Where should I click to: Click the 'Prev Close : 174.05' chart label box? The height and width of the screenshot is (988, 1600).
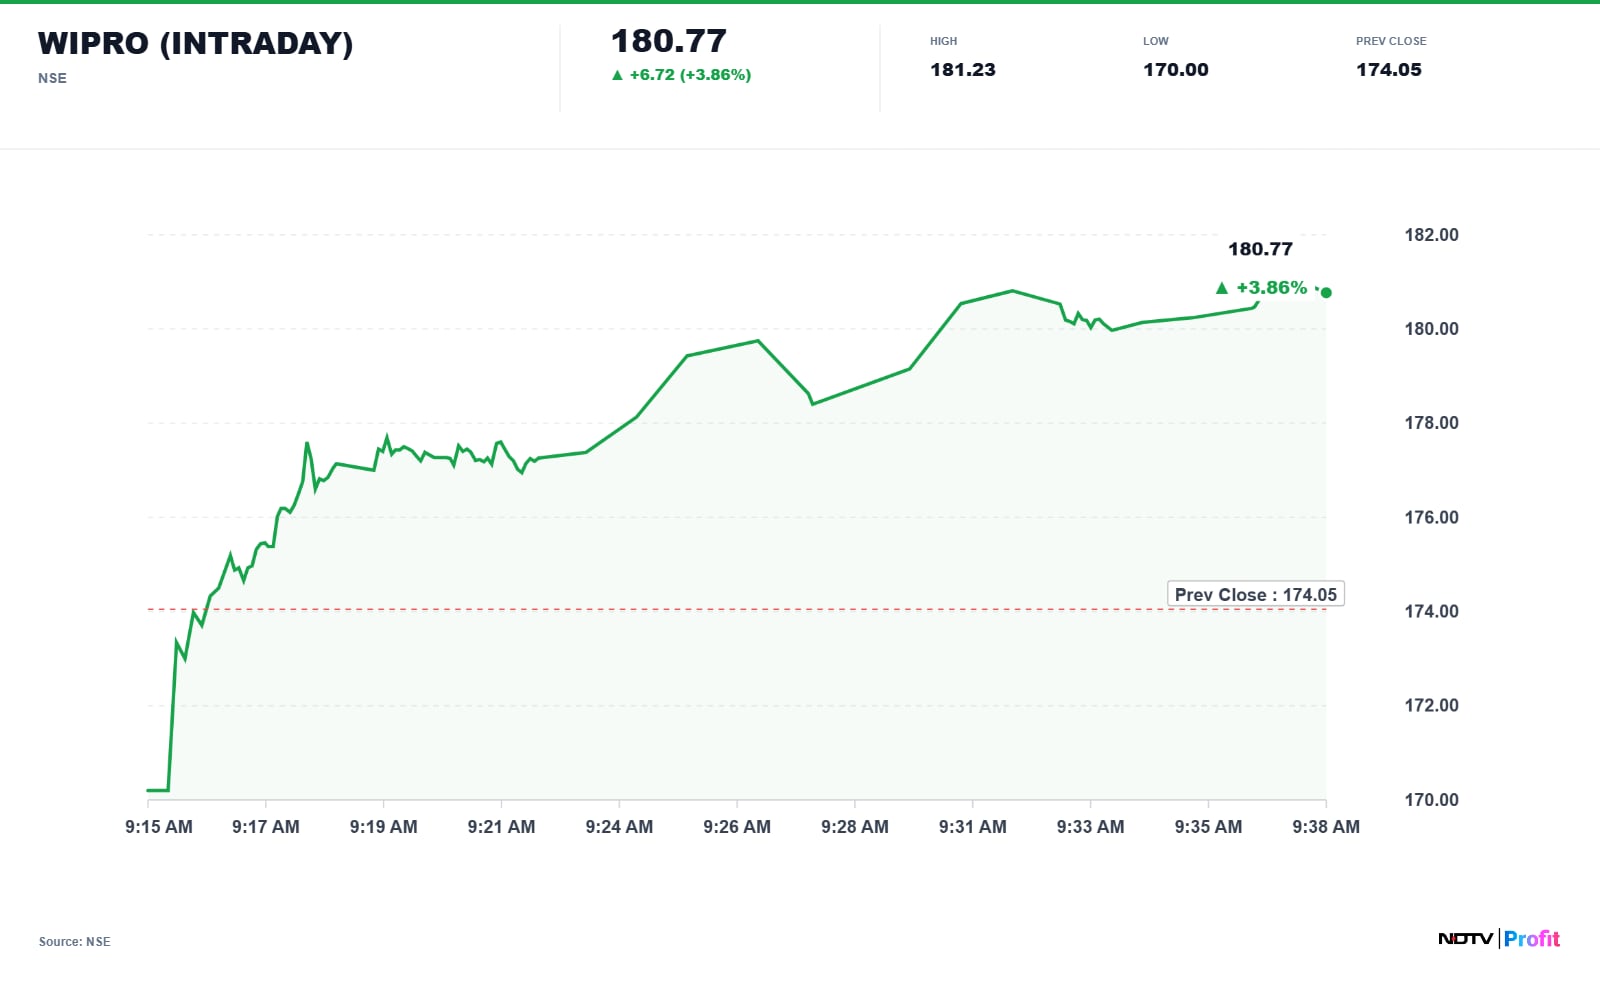point(1256,594)
